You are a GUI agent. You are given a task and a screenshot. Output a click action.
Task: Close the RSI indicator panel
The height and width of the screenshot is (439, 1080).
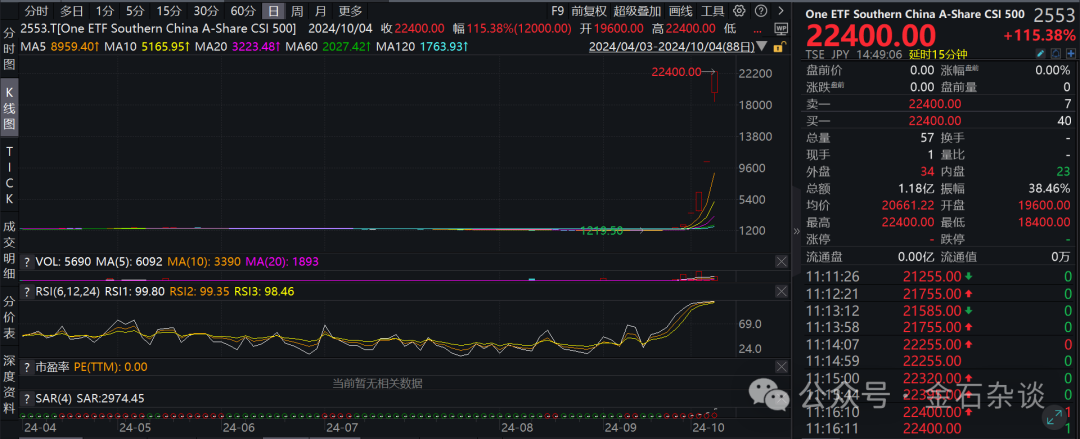click(x=780, y=291)
